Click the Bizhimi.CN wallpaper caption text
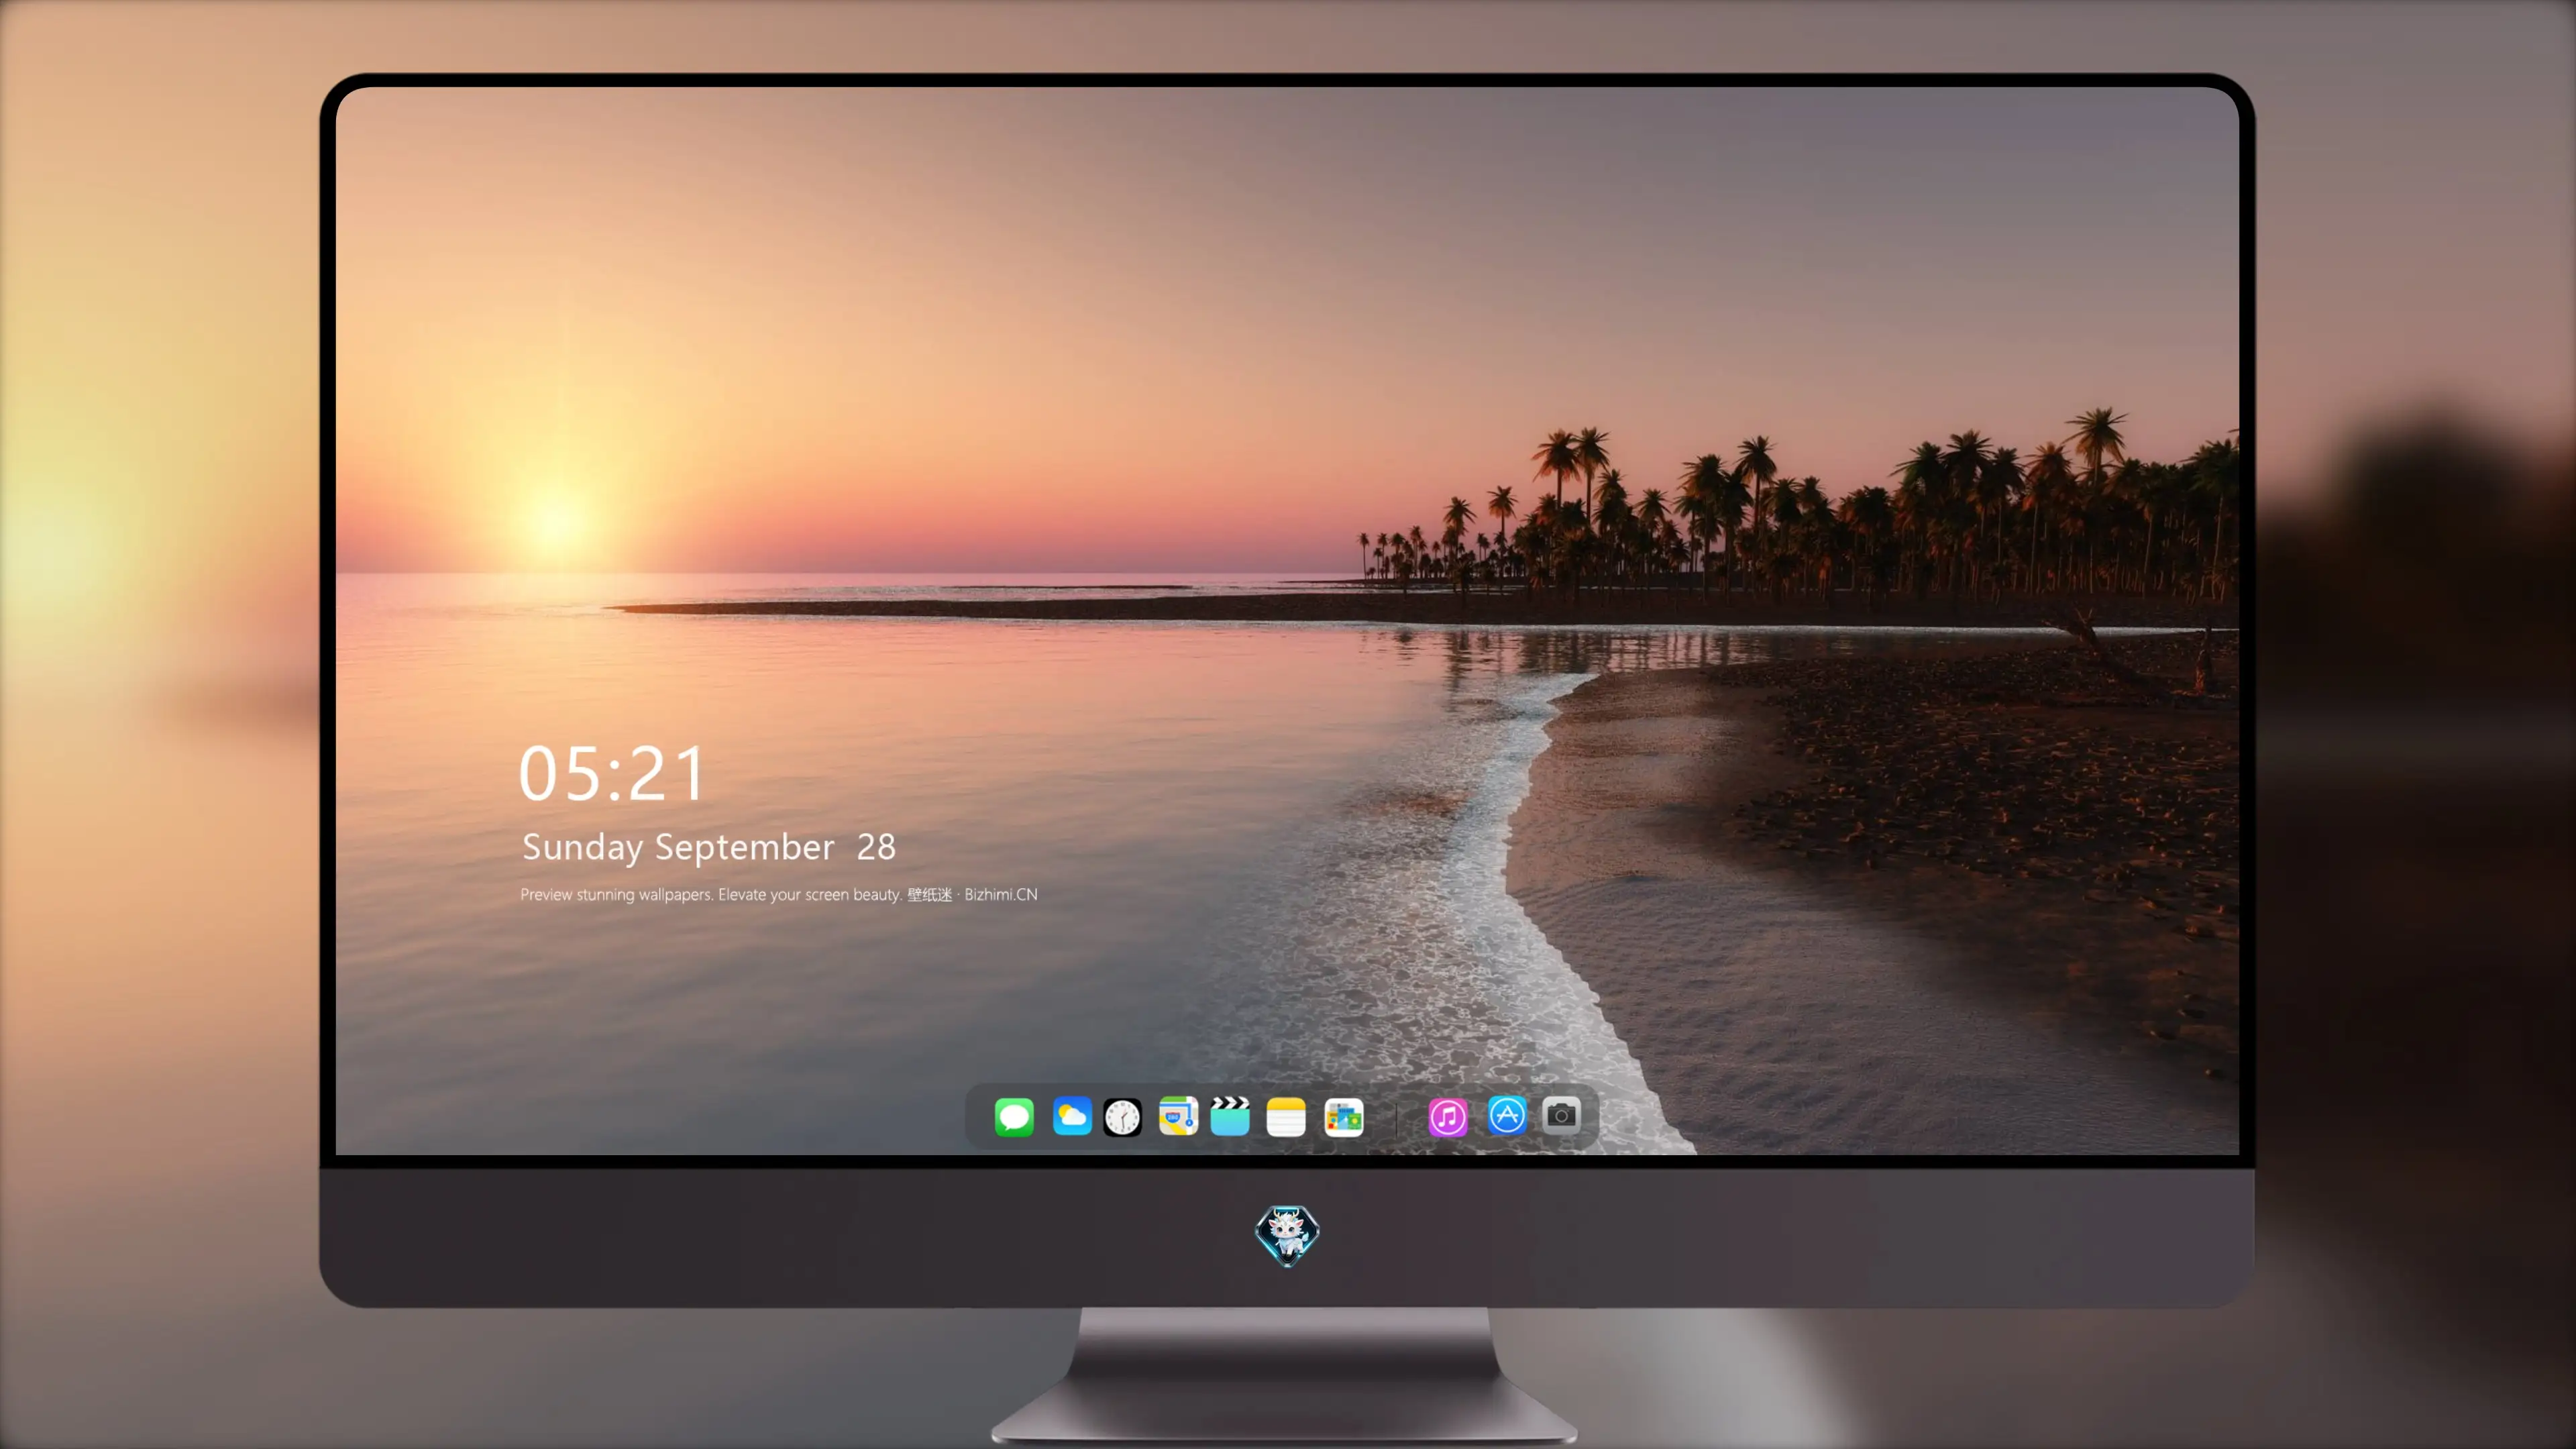Viewport: 2576px width, 1449px height. point(779,894)
